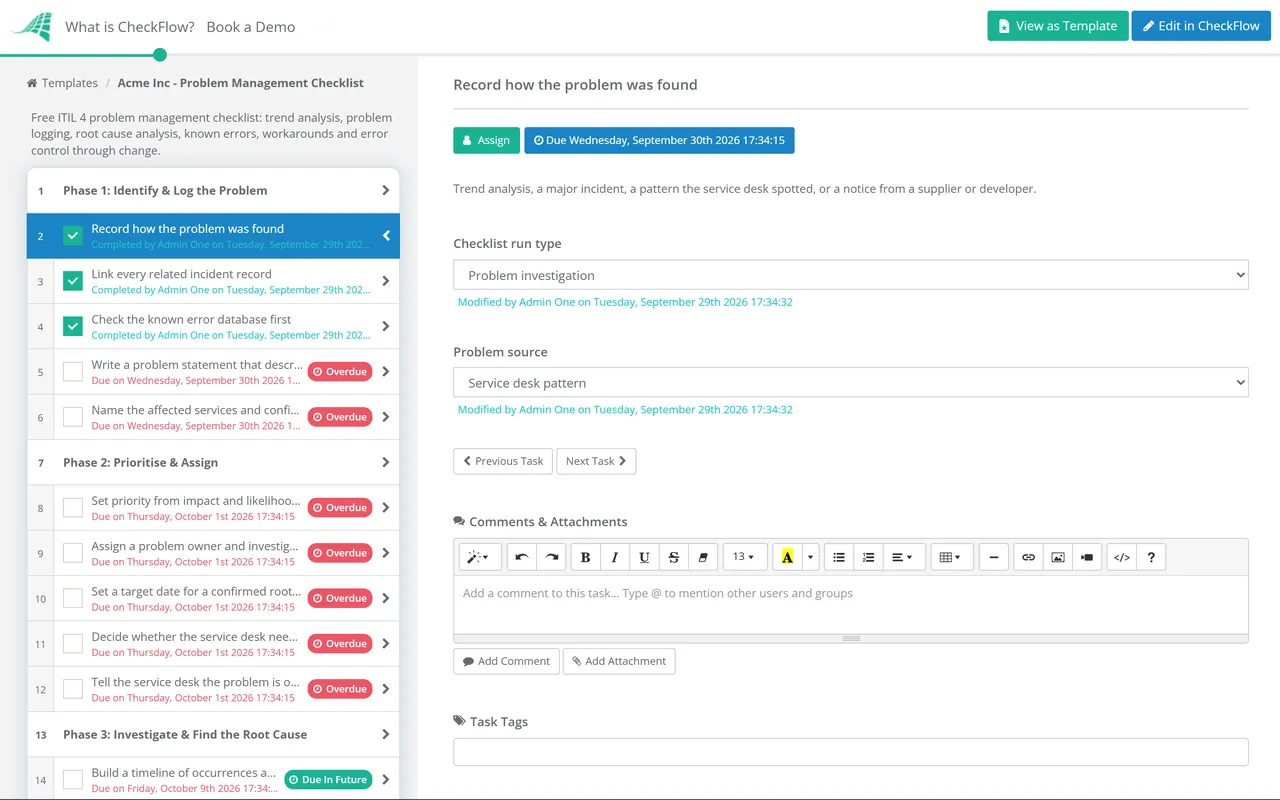Image resolution: width=1280 pixels, height=800 pixels.
Task: Open the insert table dropdown
Action: [952, 557]
